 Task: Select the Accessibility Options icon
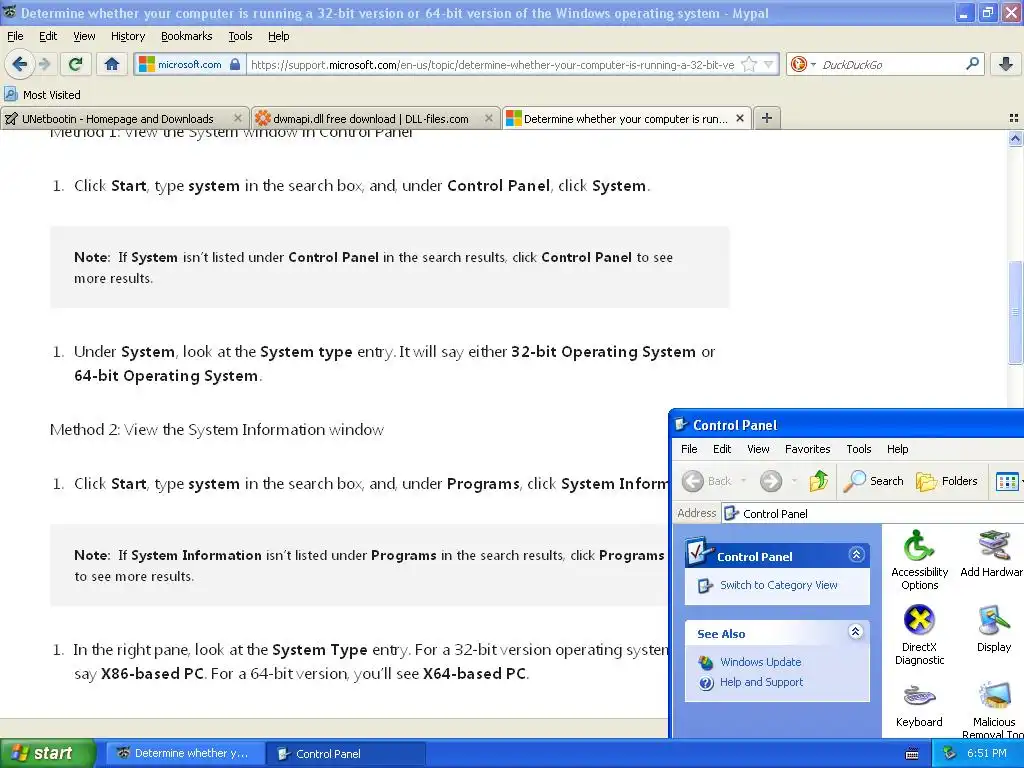pyautogui.click(x=920, y=560)
